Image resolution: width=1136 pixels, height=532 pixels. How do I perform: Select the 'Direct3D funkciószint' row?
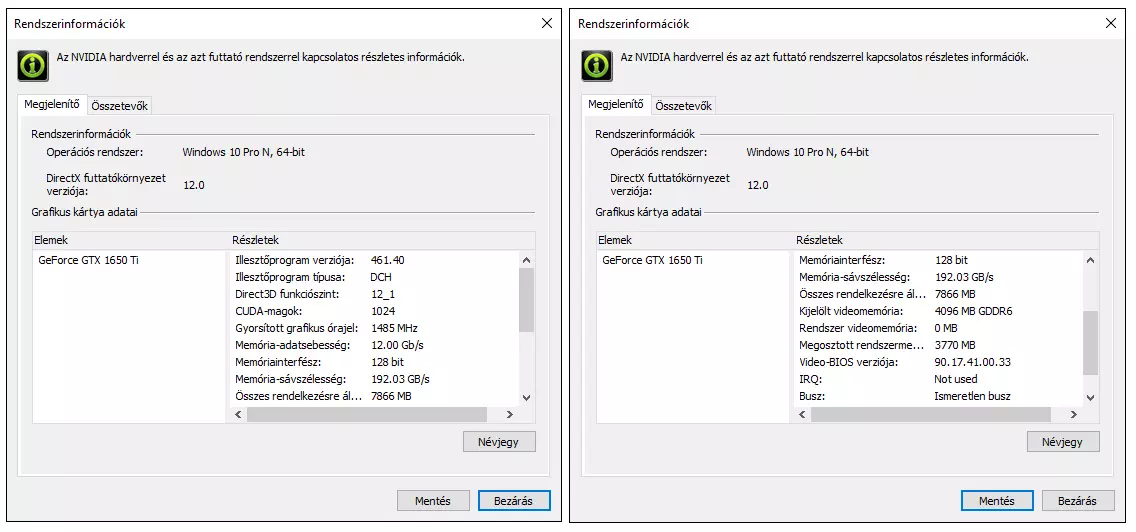pyautogui.click(x=375, y=294)
